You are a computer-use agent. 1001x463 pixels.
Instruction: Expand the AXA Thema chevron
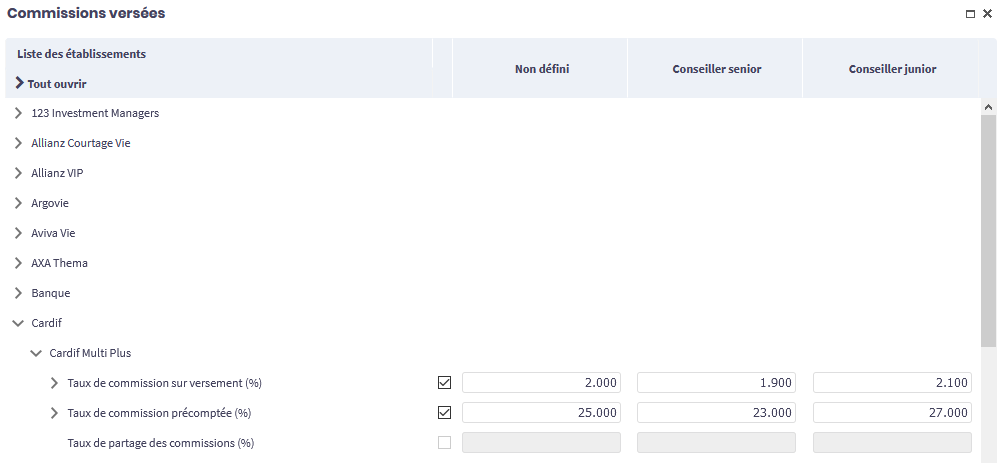tap(18, 263)
